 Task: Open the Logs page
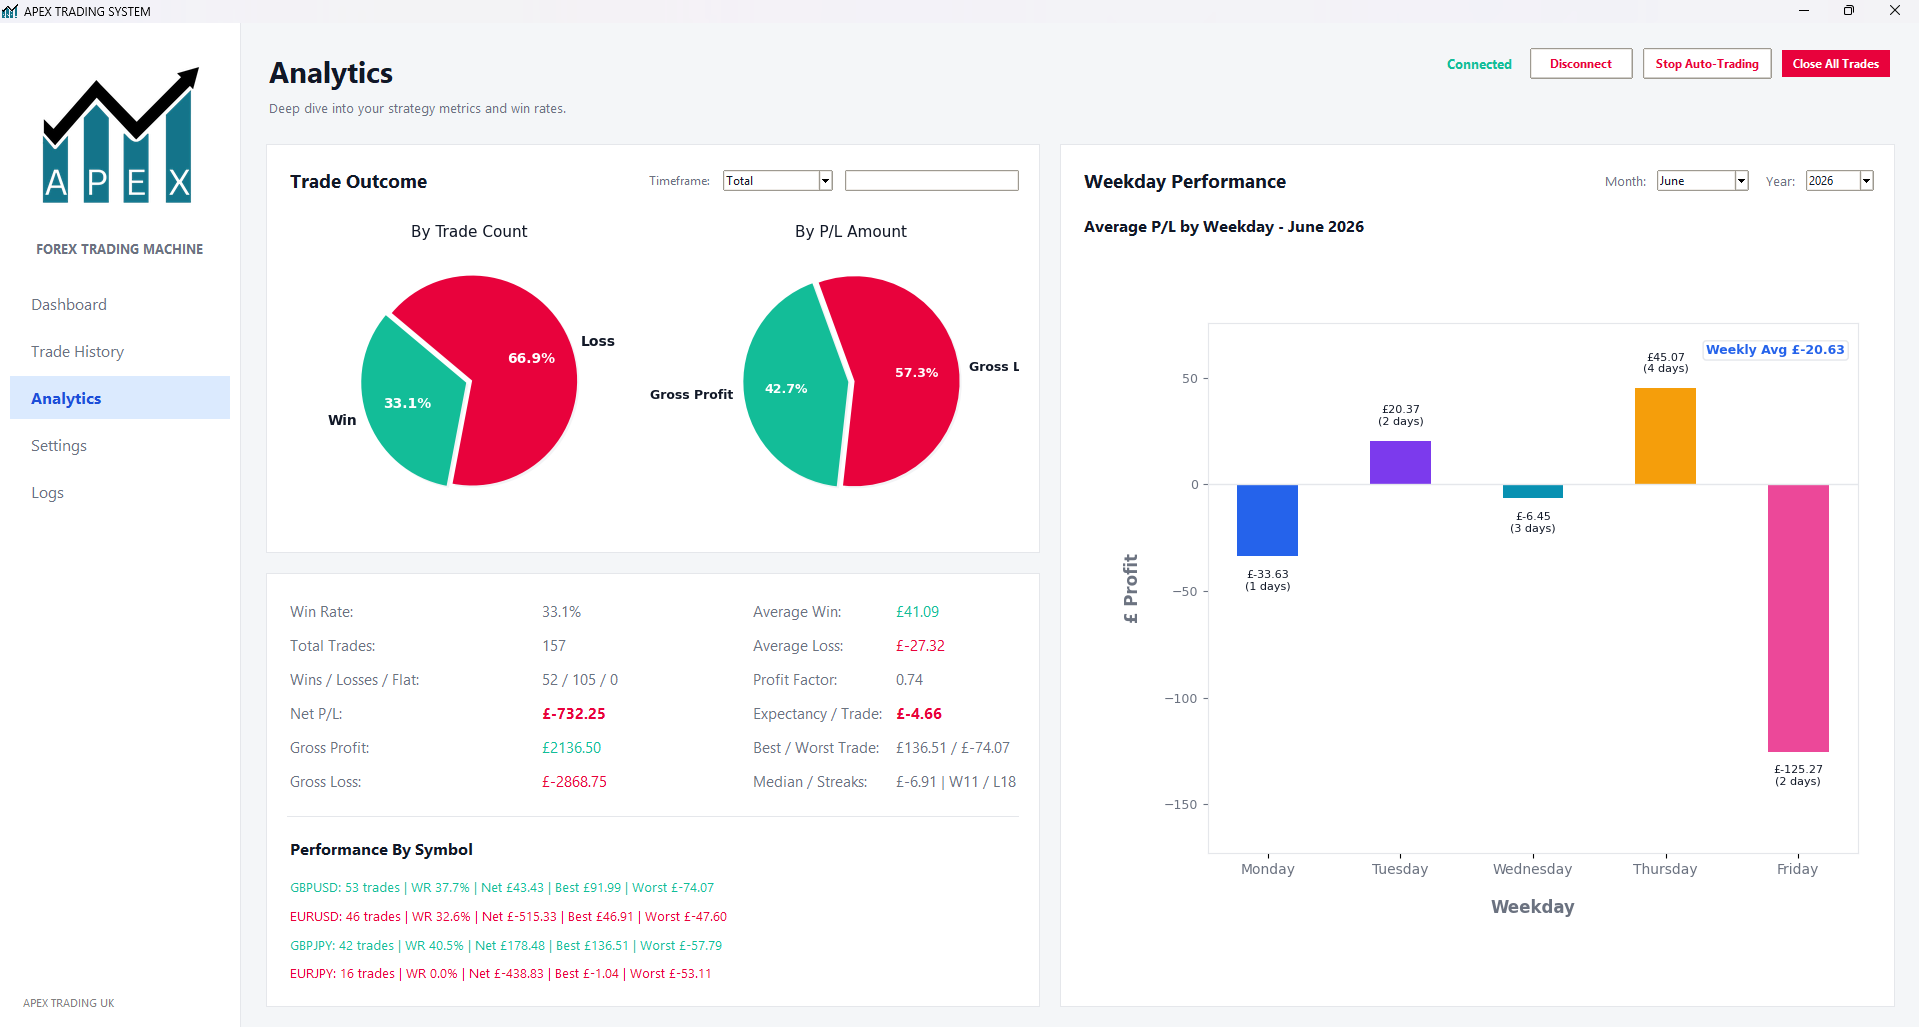pos(47,492)
